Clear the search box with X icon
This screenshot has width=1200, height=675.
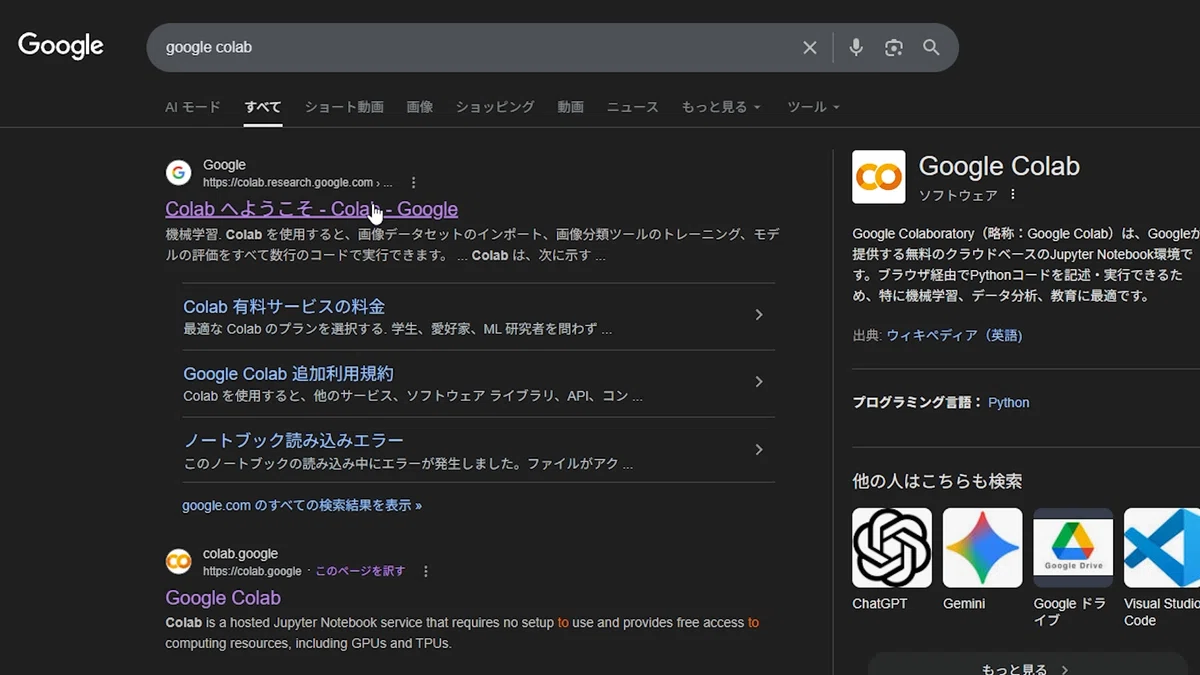click(x=810, y=48)
